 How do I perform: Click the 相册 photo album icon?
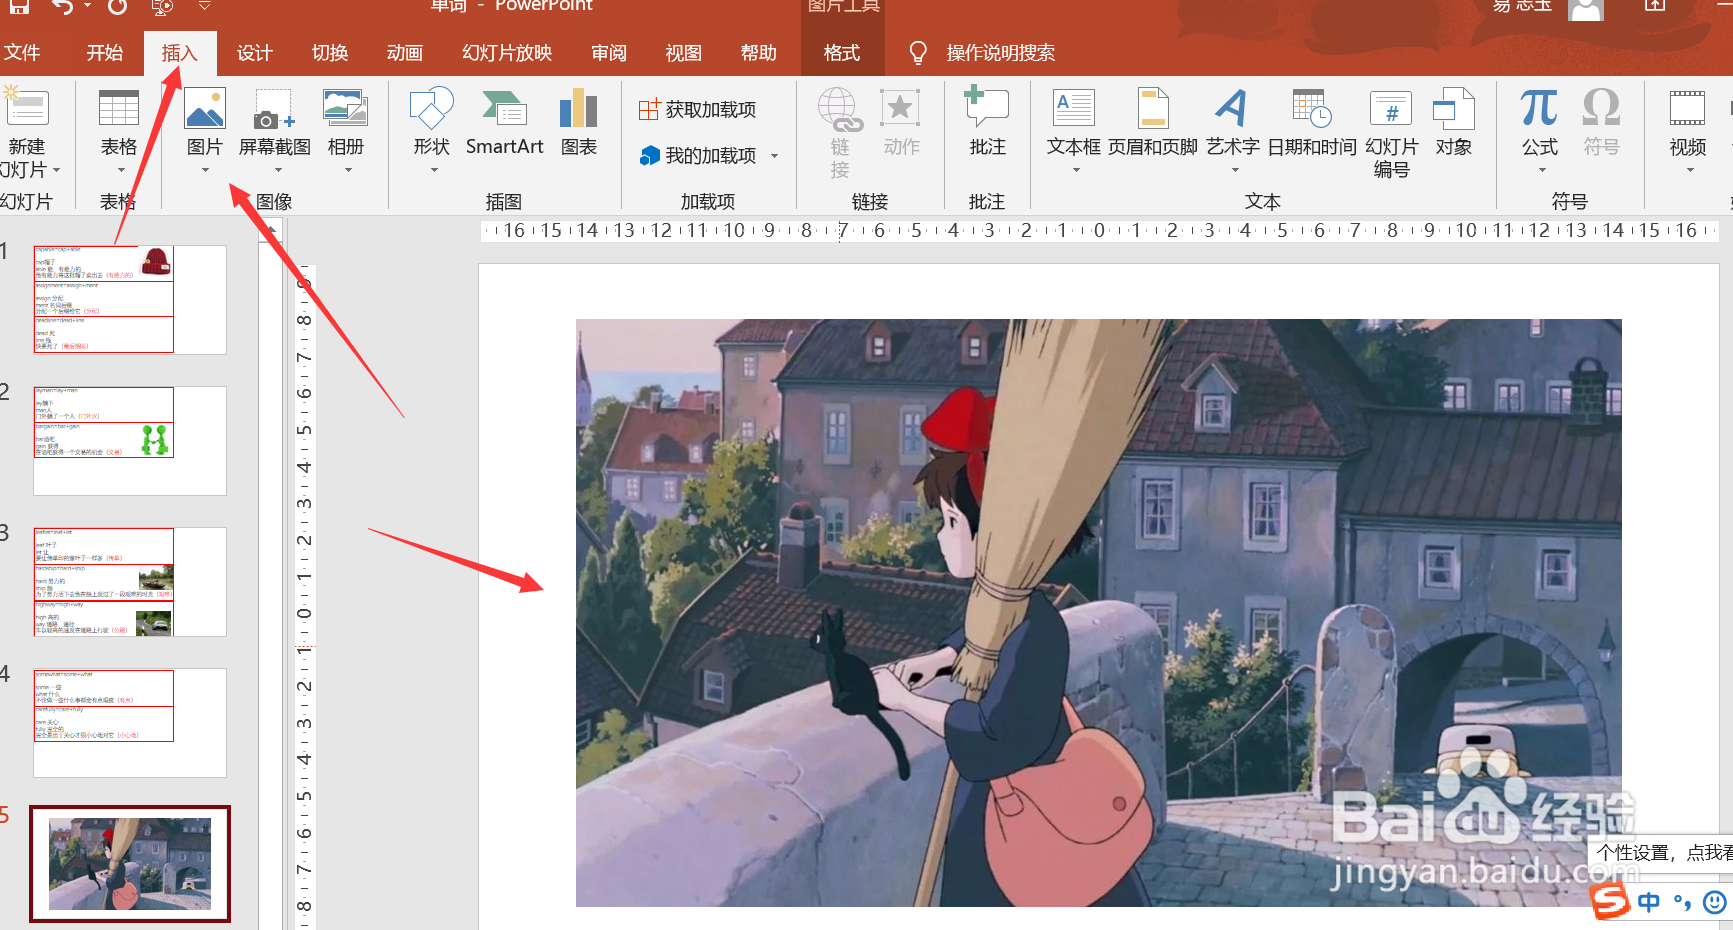pos(345,108)
